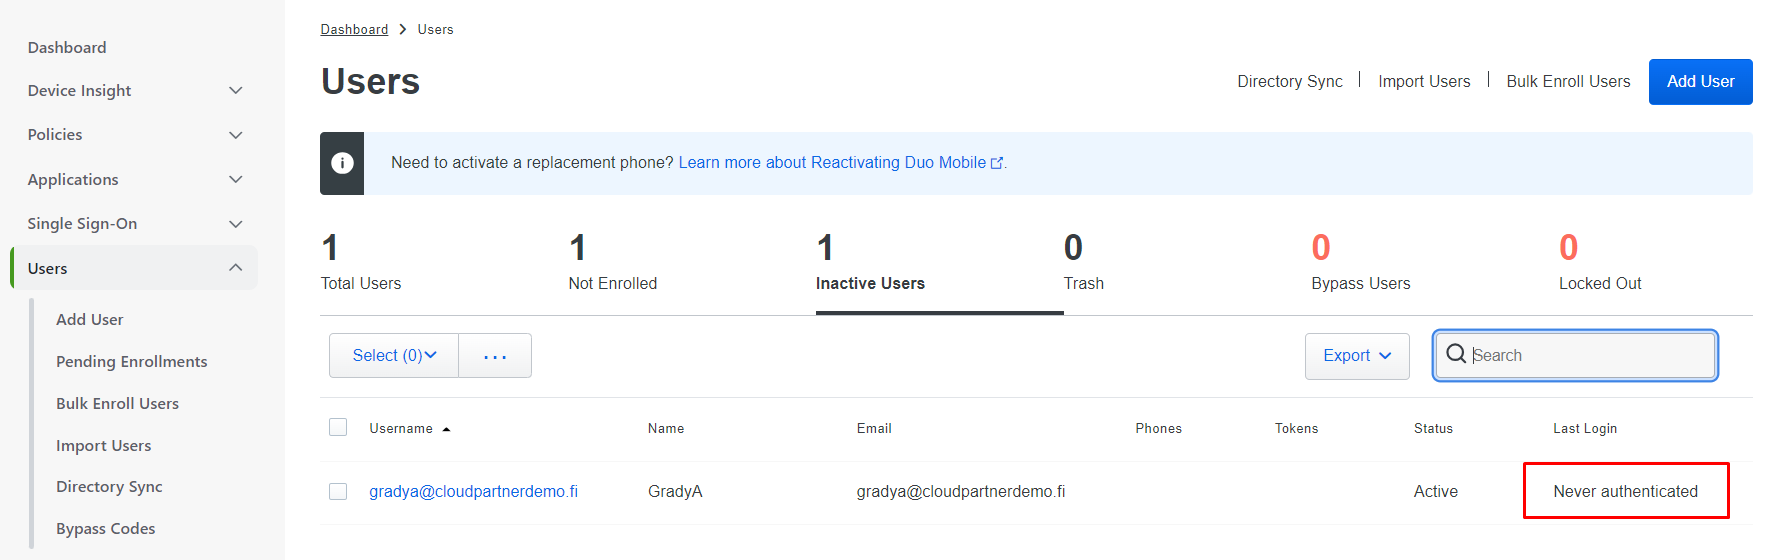Viewport: 1776px width, 560px height.
Task: Open Pending Enrollments in the sidebar
Action: click(x=132, y=362)
